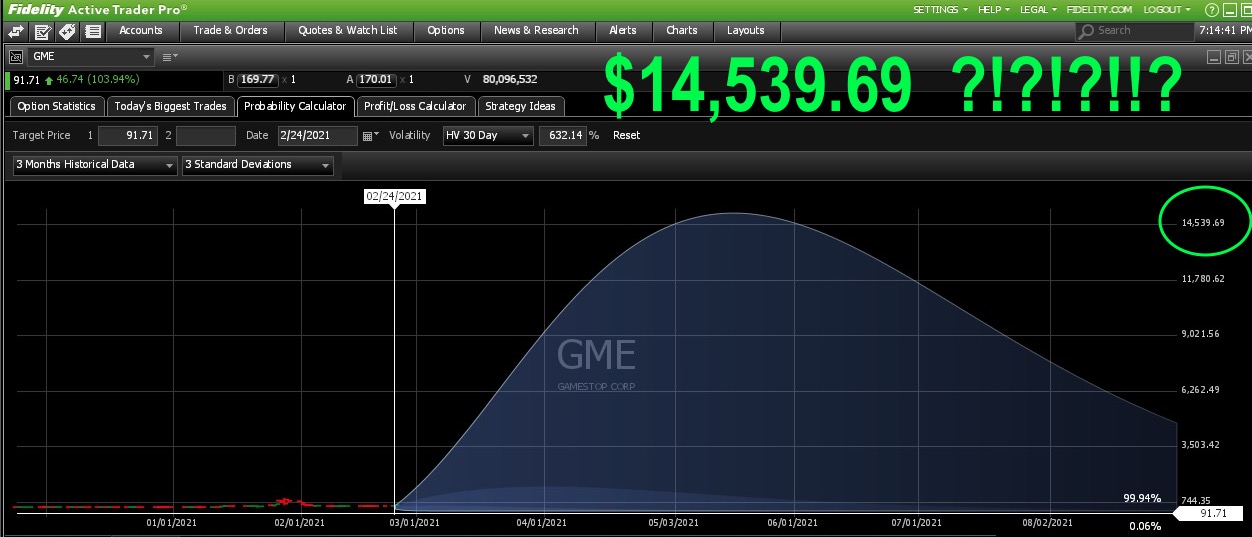1252x537 pixels.
Task: Click the 7:14:41 PM clock display
Action: [x=1224, y=31]
